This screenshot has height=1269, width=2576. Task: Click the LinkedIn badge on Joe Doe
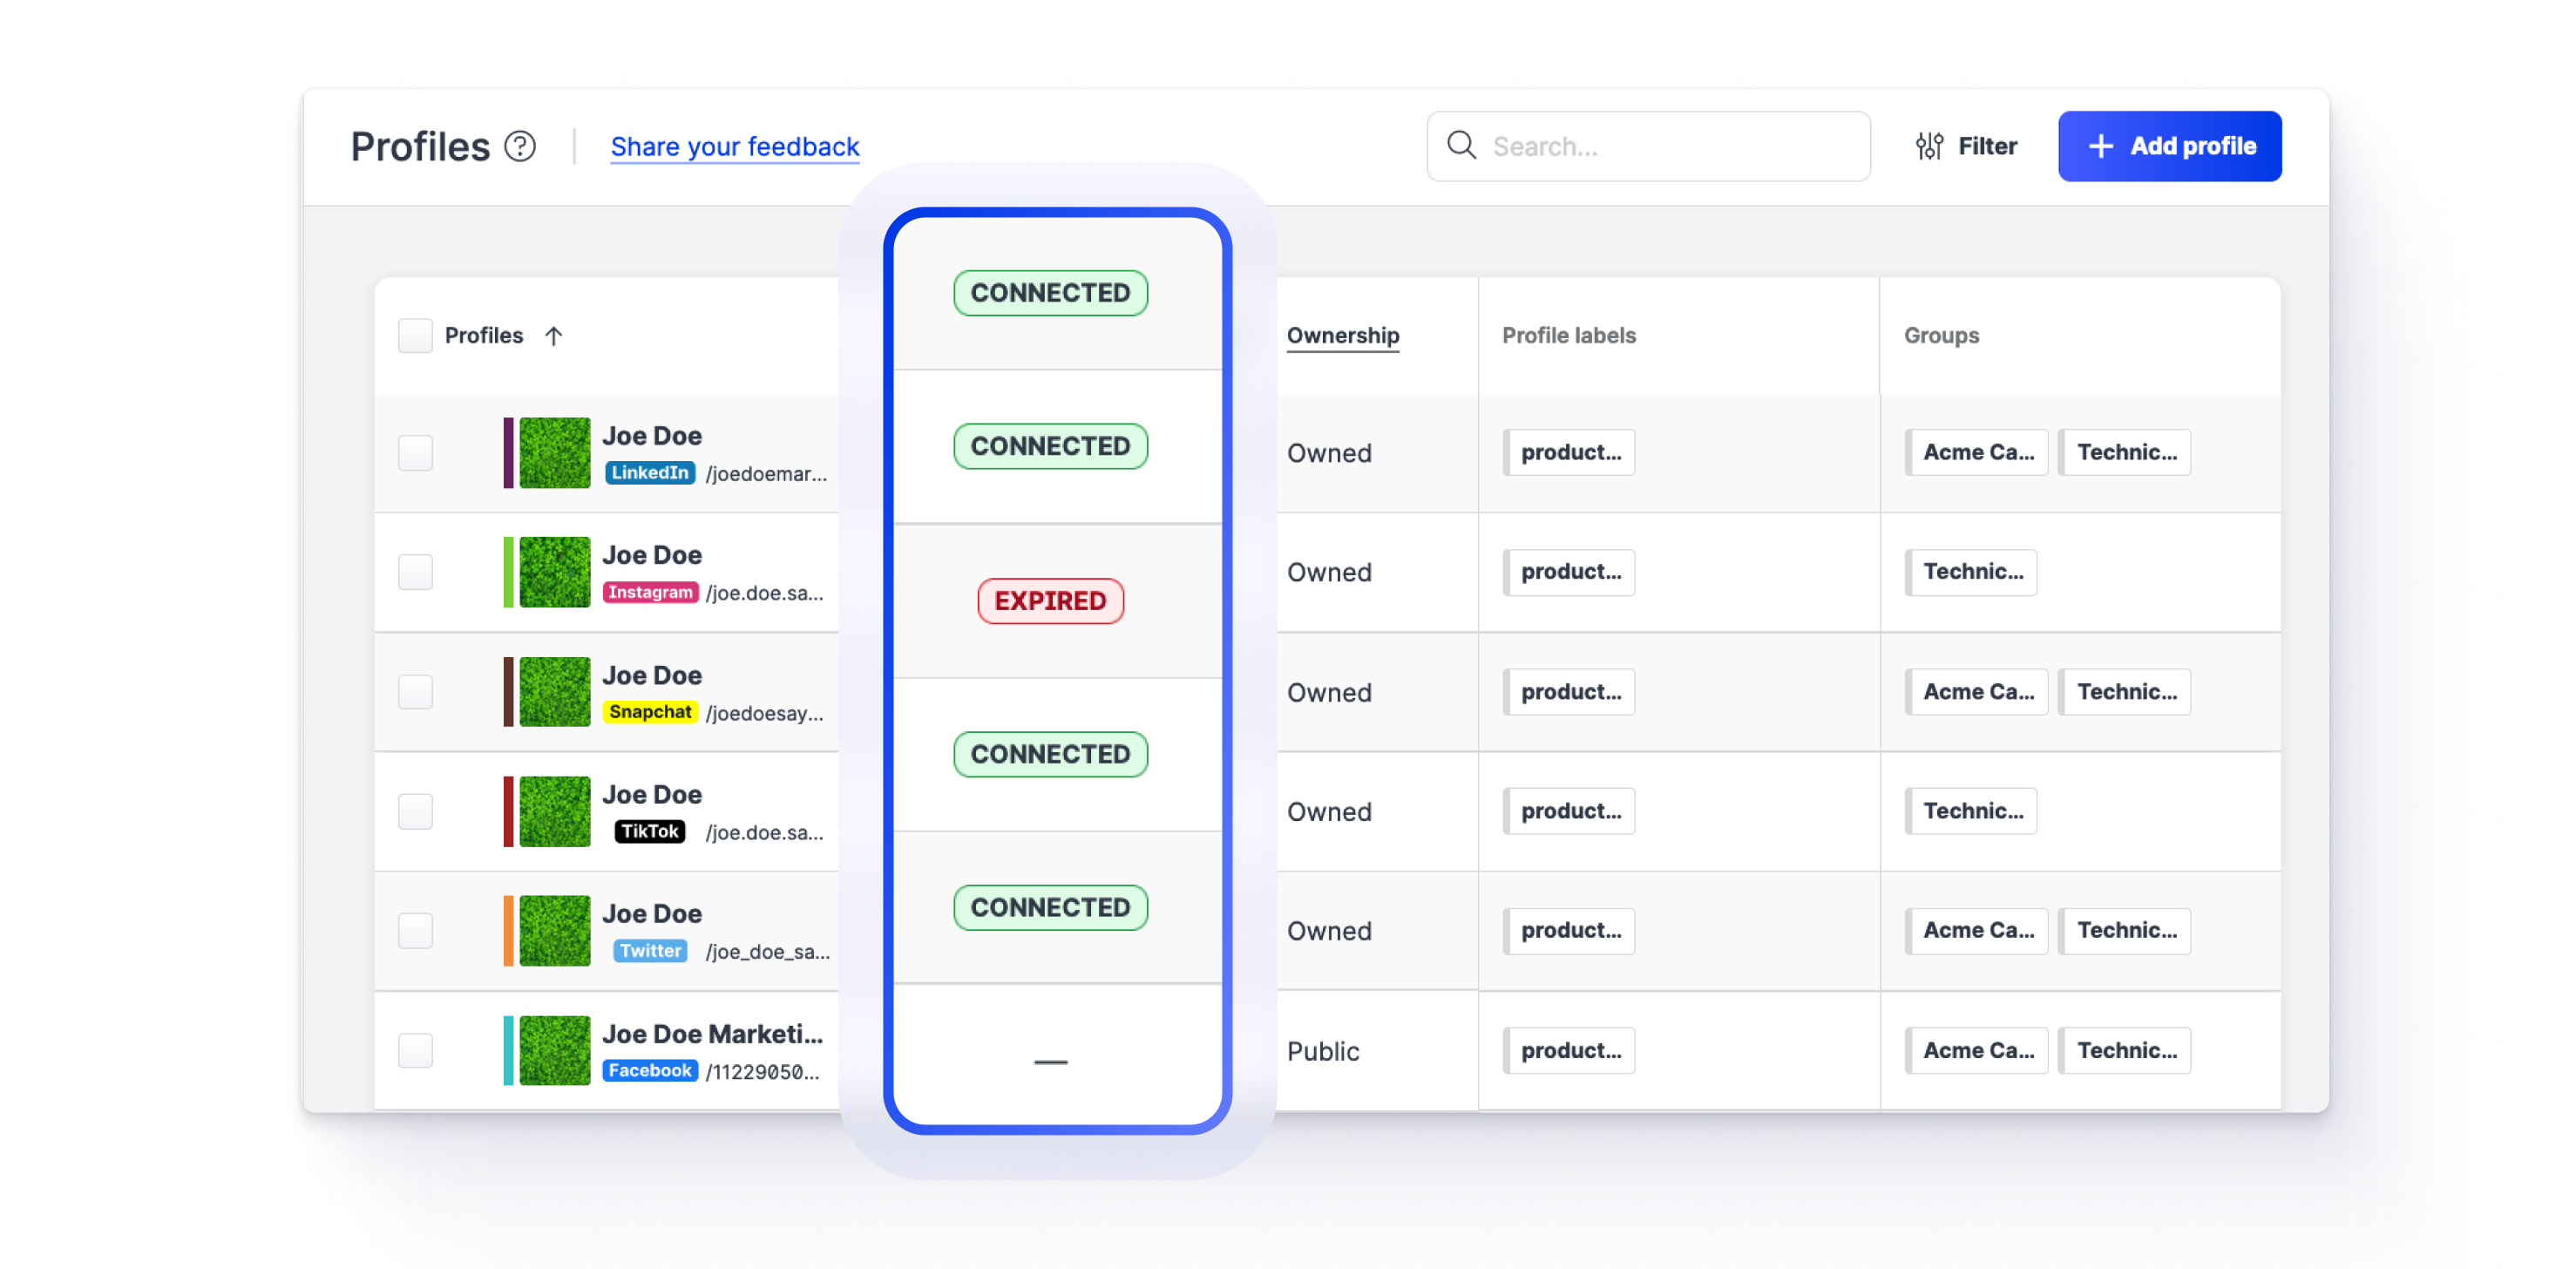pos(650,473)
